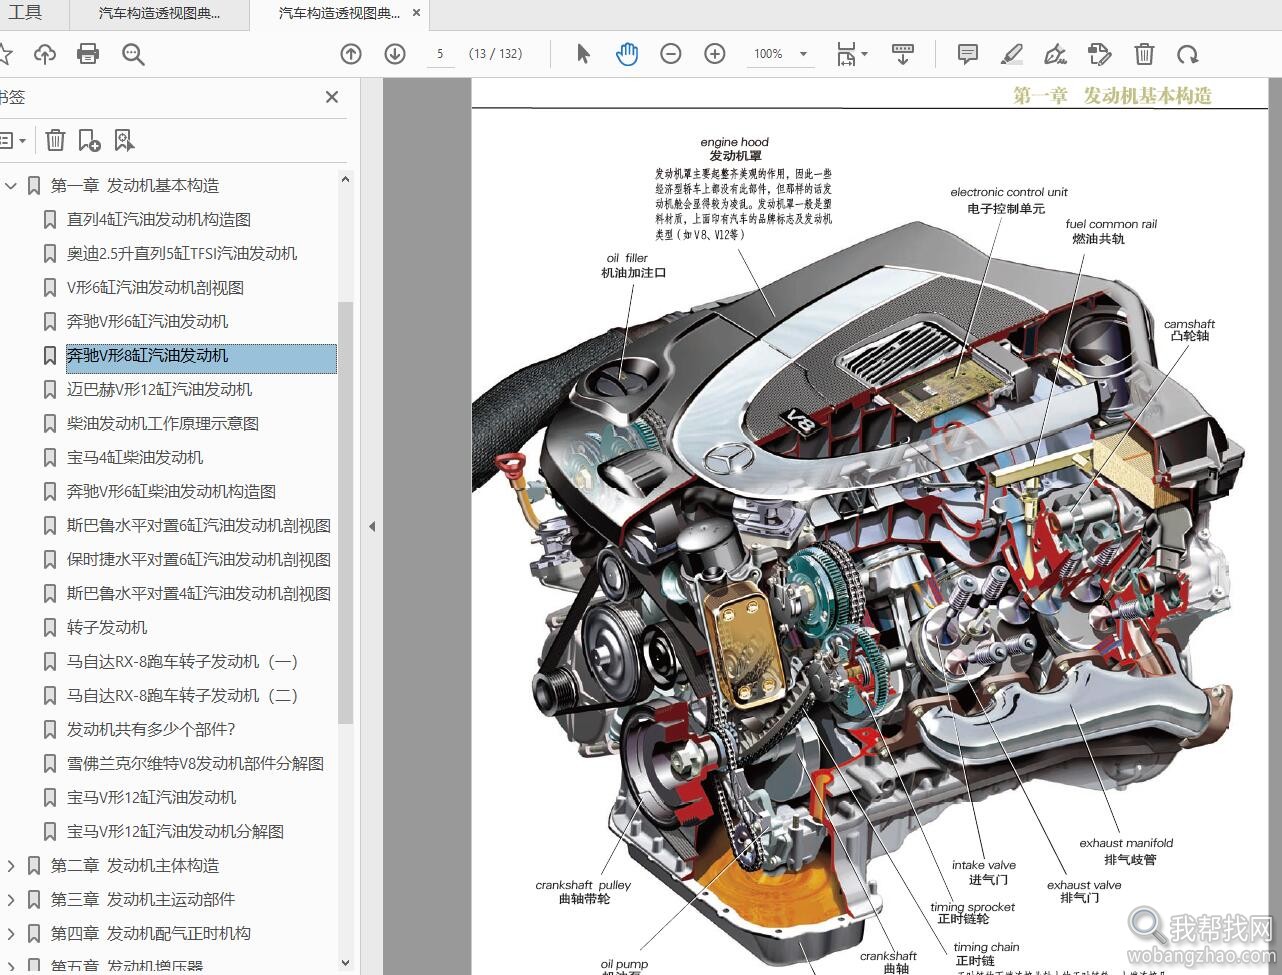Image resolution: width=1282 pixels, height=975 pixels.
Task: Open bookmark 保时捷水平对置6缸汽油发动机剖视图
Action: click(199, 559)
